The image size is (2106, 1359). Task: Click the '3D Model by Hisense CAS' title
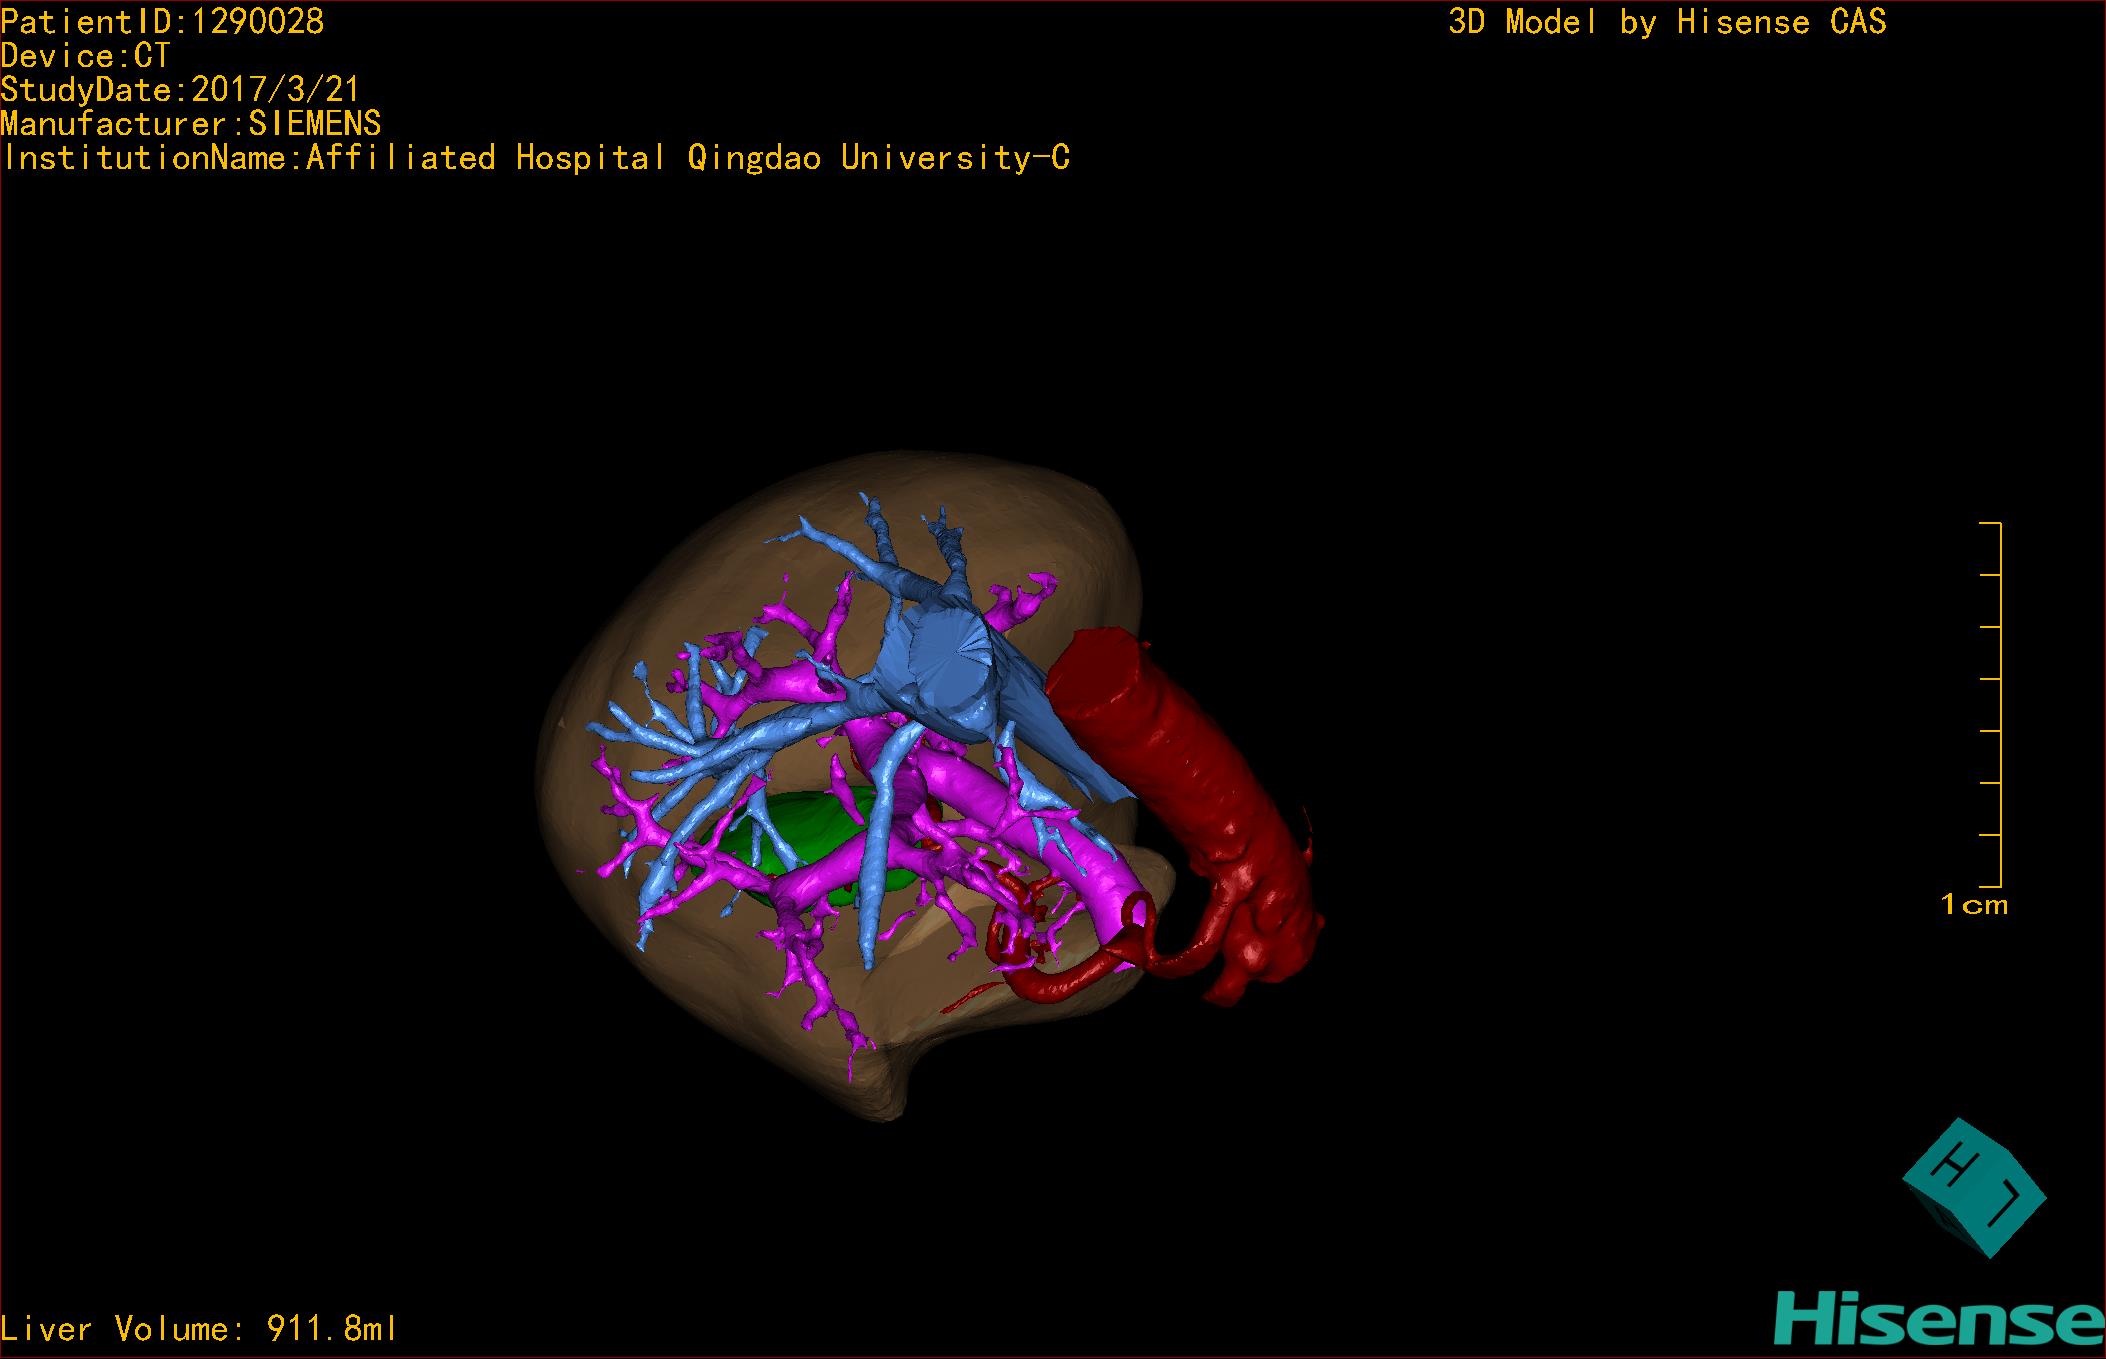[x=1667, y=22]
